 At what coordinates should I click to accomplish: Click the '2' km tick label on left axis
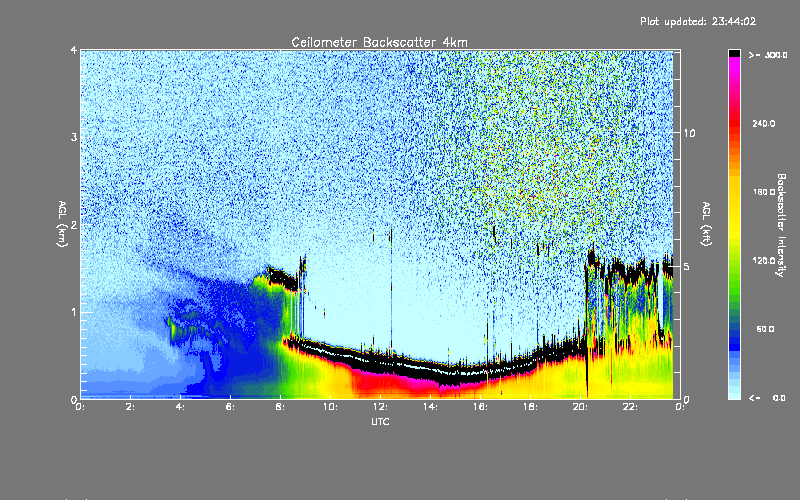pos(74,224)
